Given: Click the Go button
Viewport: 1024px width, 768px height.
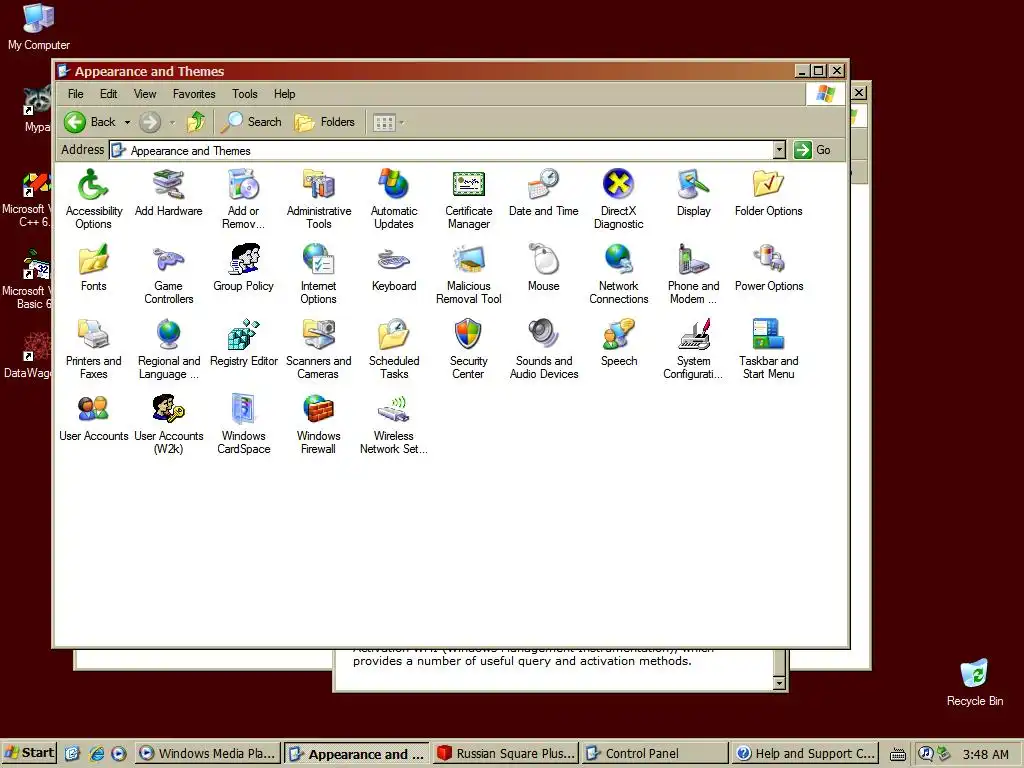Looking at the screenshot, I should [812, 150].
